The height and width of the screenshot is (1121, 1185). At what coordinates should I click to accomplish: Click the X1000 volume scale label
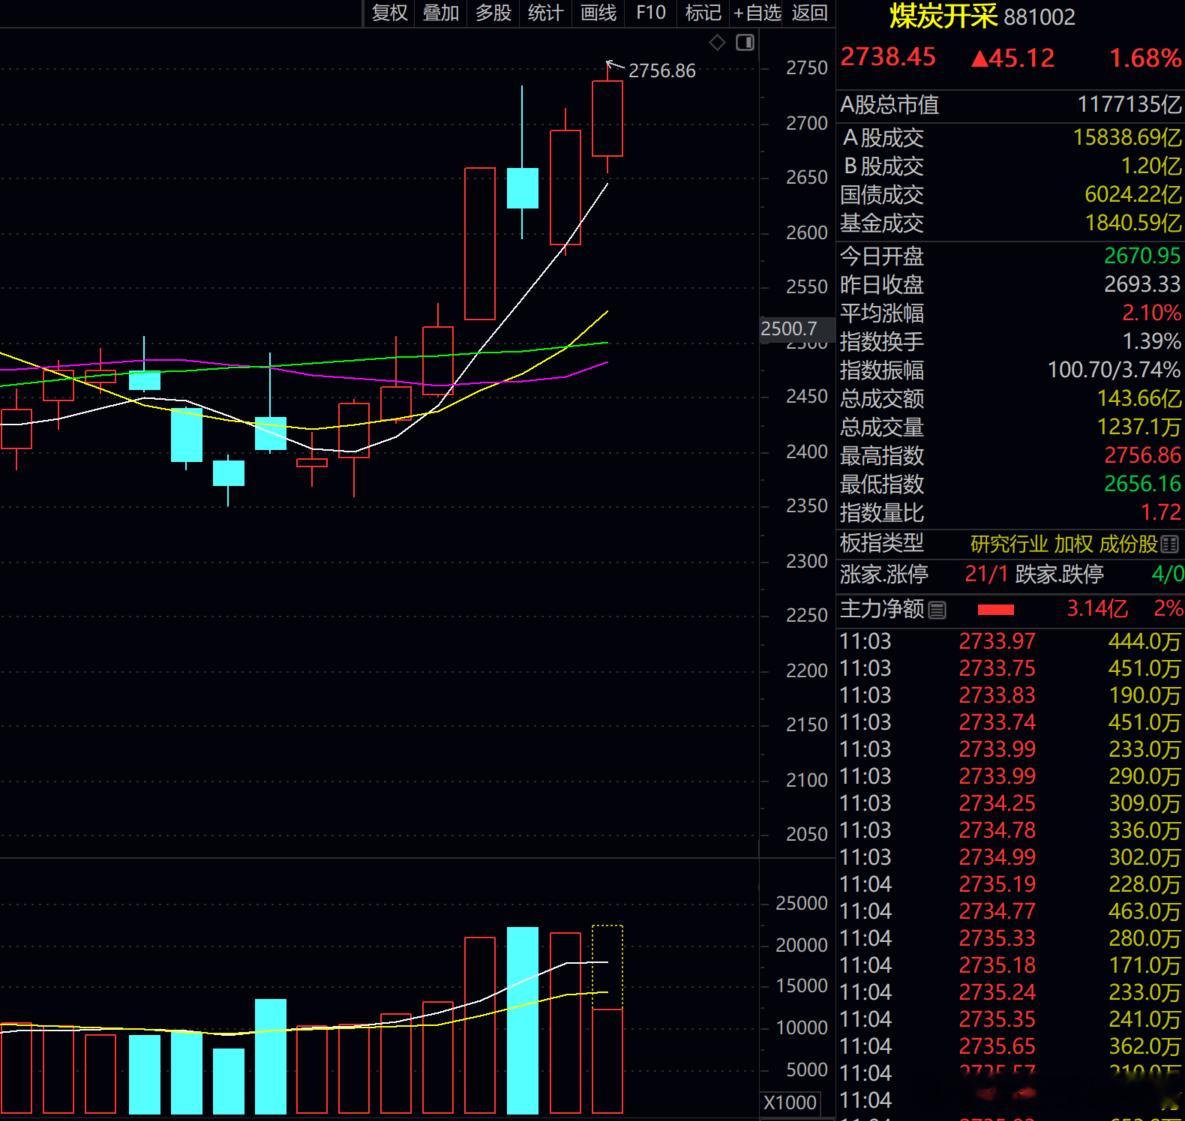pyautogui.click(x=790, y=1102)
